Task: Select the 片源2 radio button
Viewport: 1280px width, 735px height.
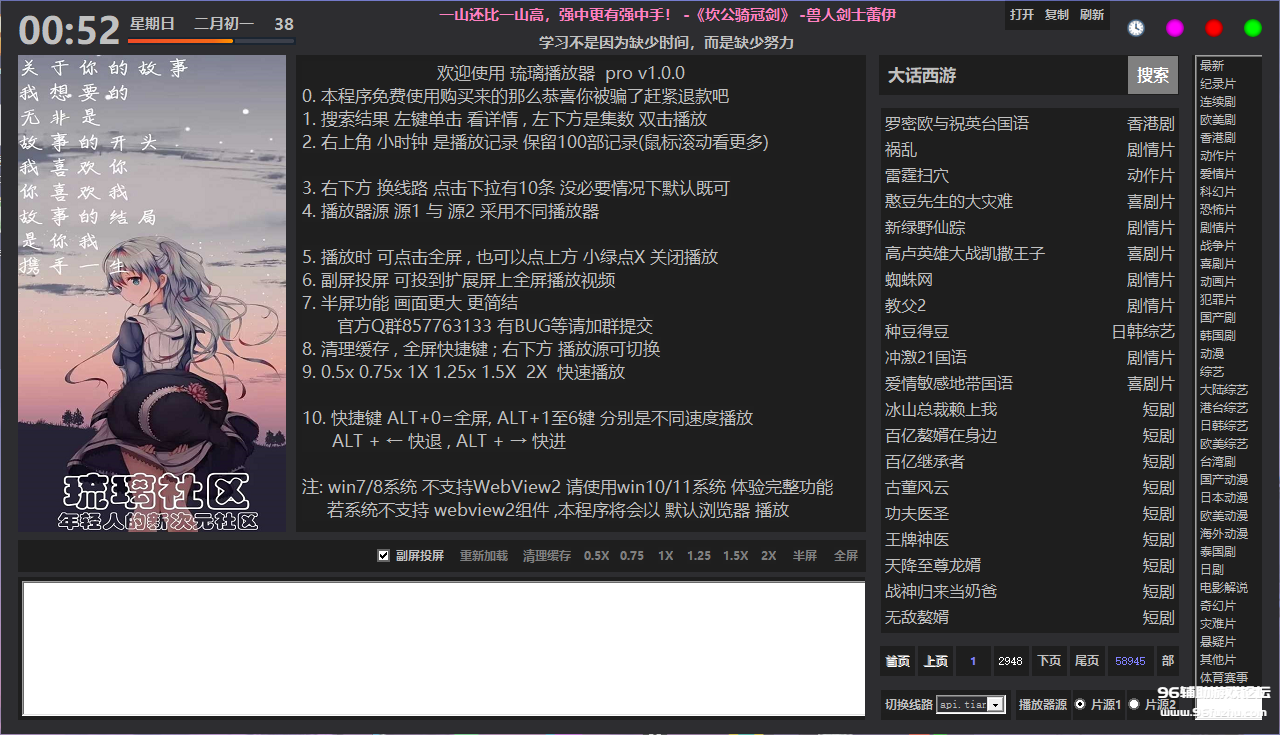Action: click(1134, 704)
